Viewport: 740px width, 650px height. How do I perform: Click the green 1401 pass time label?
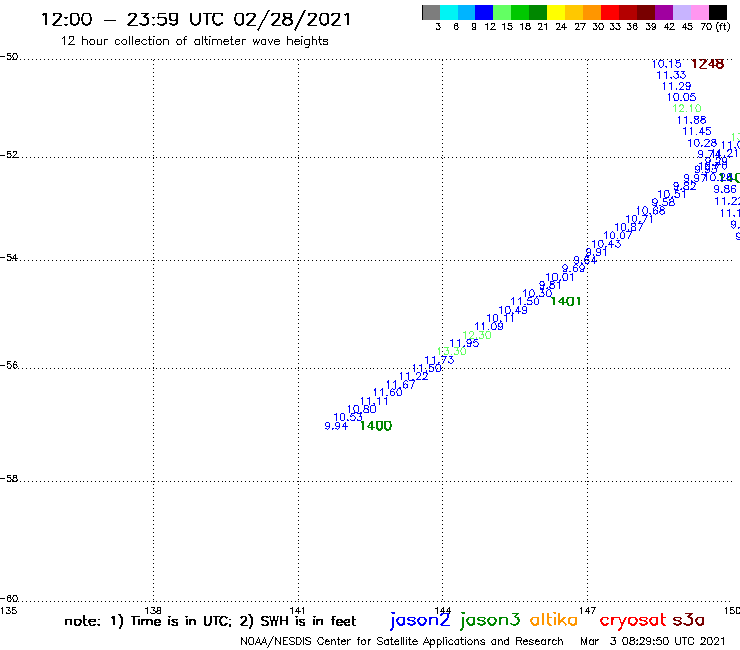pyautogui.click(x=565, y=301)
